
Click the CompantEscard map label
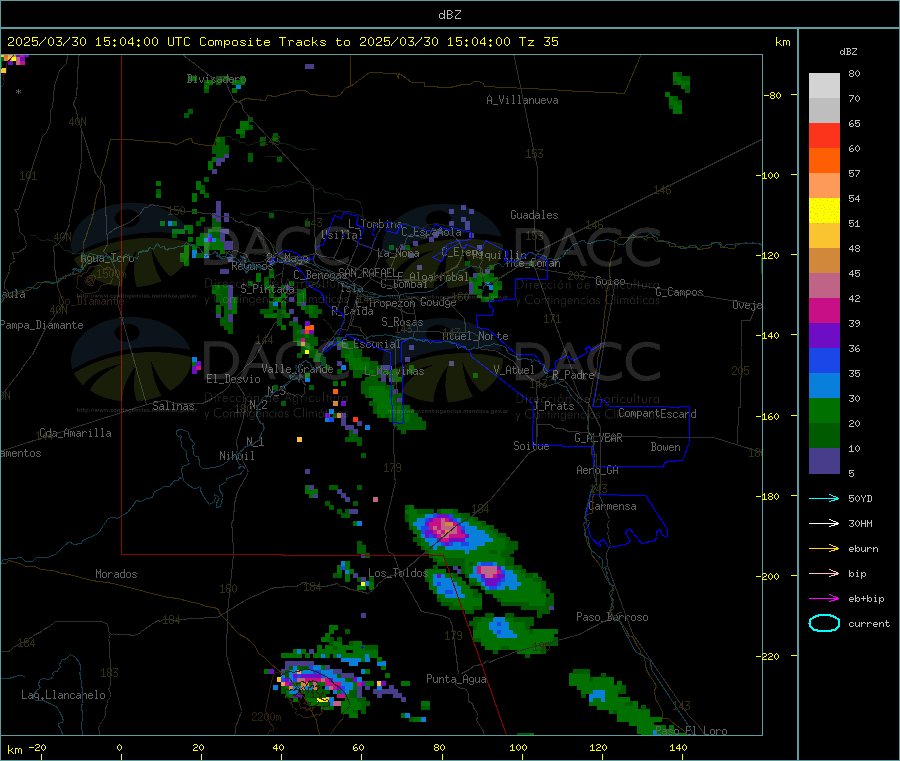pyautogui.click(x=657, y=413)
